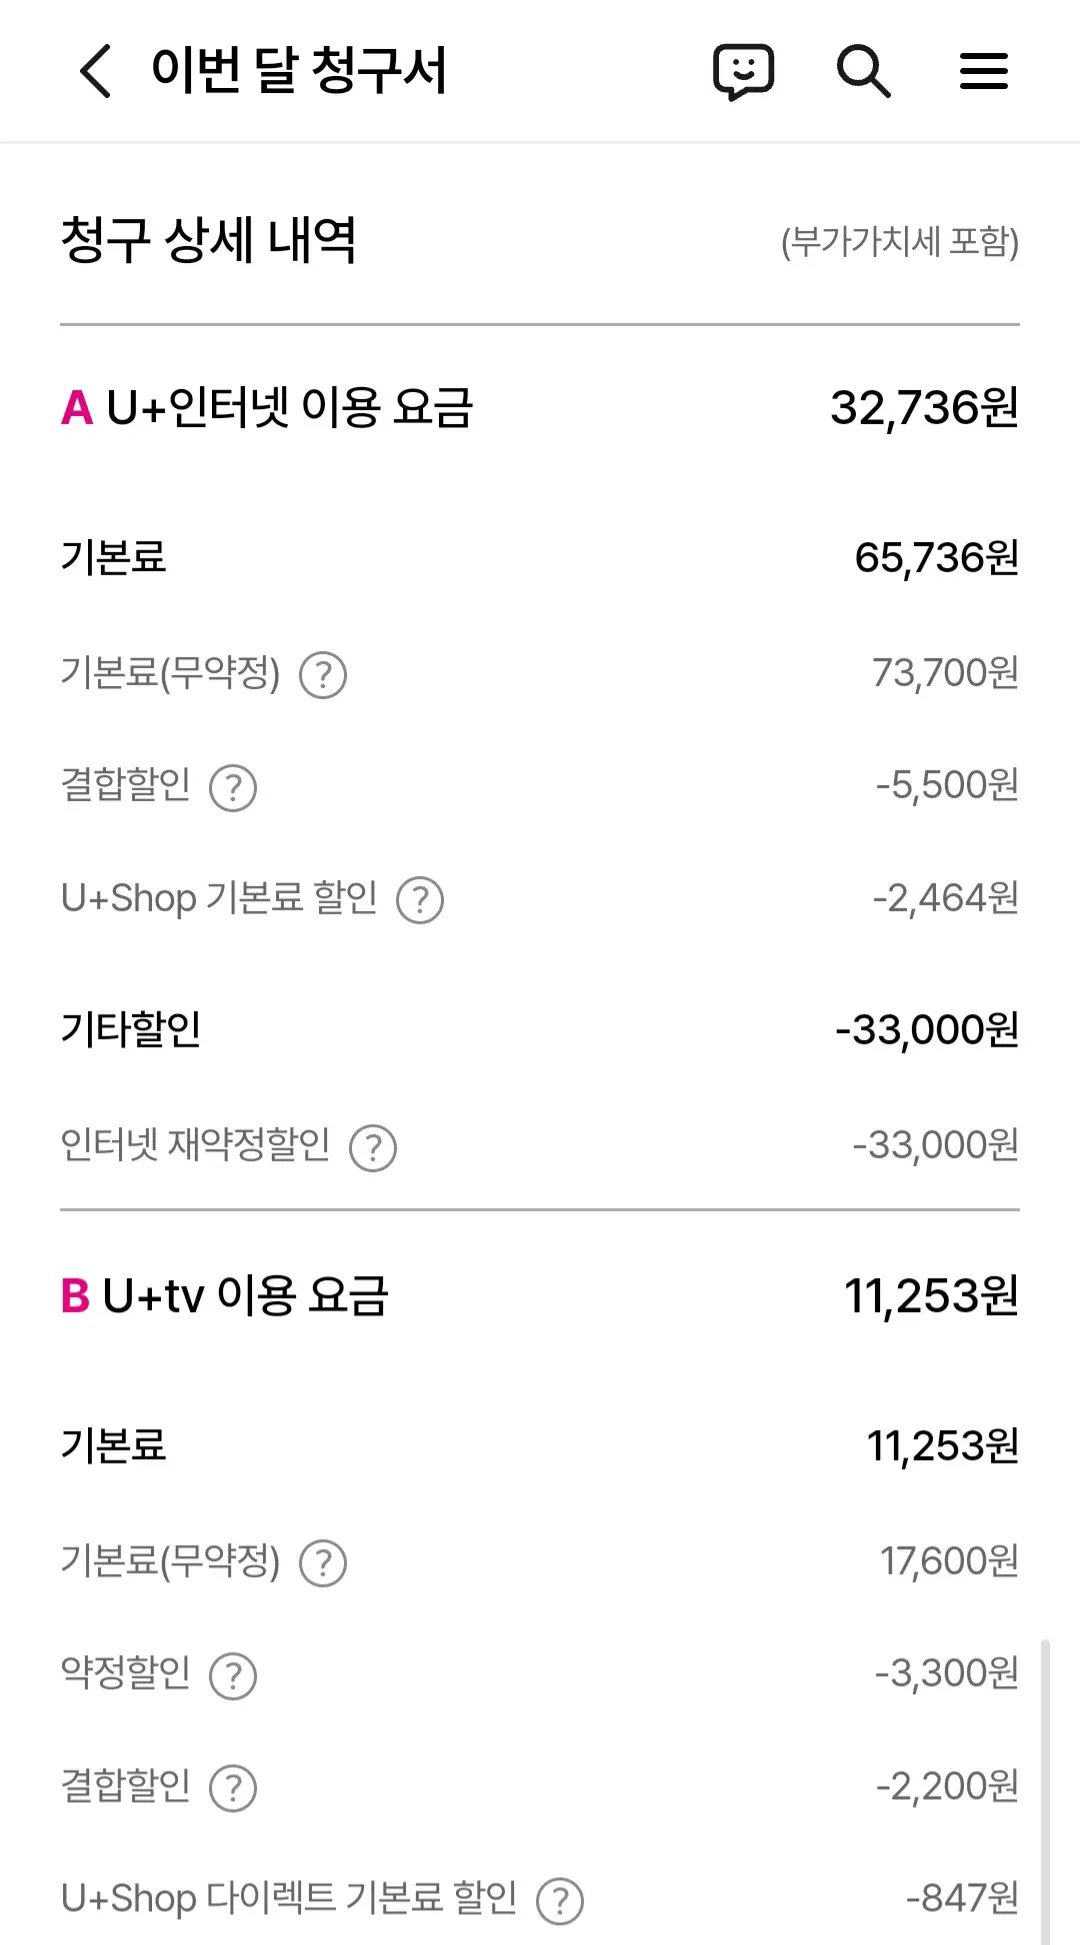Image resolution: width=1080 pixels, height=1945 pixels.
Task: Tap the internet 기본료 65,736원 row
Action: [x=540, y=558]
